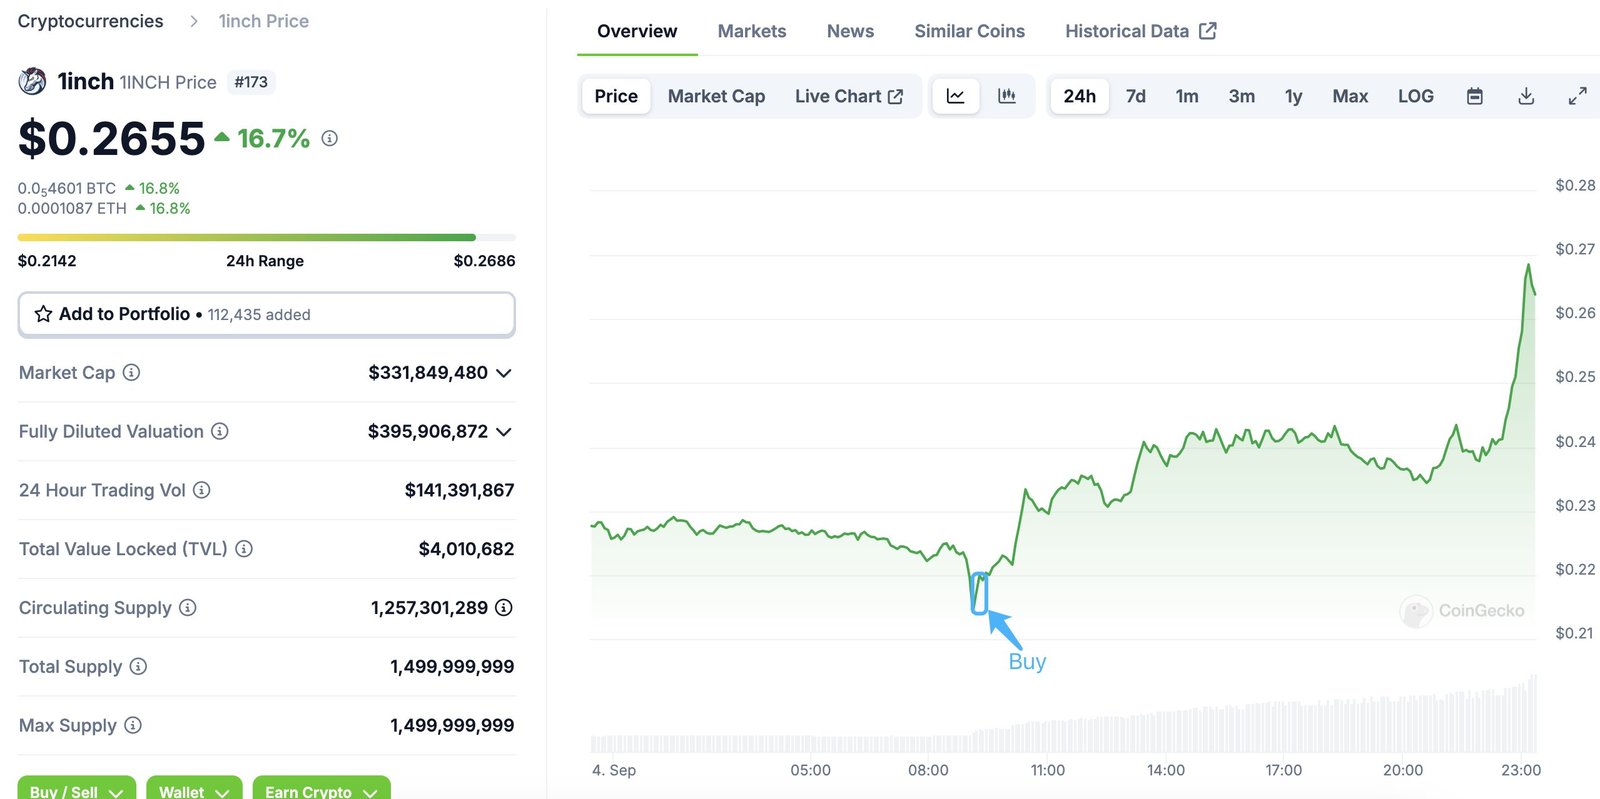Image resolution: width=1600 pixels, height=799 pixels.
Task: Open the Wallet dropdown
Action: click(x=194, y=790)
